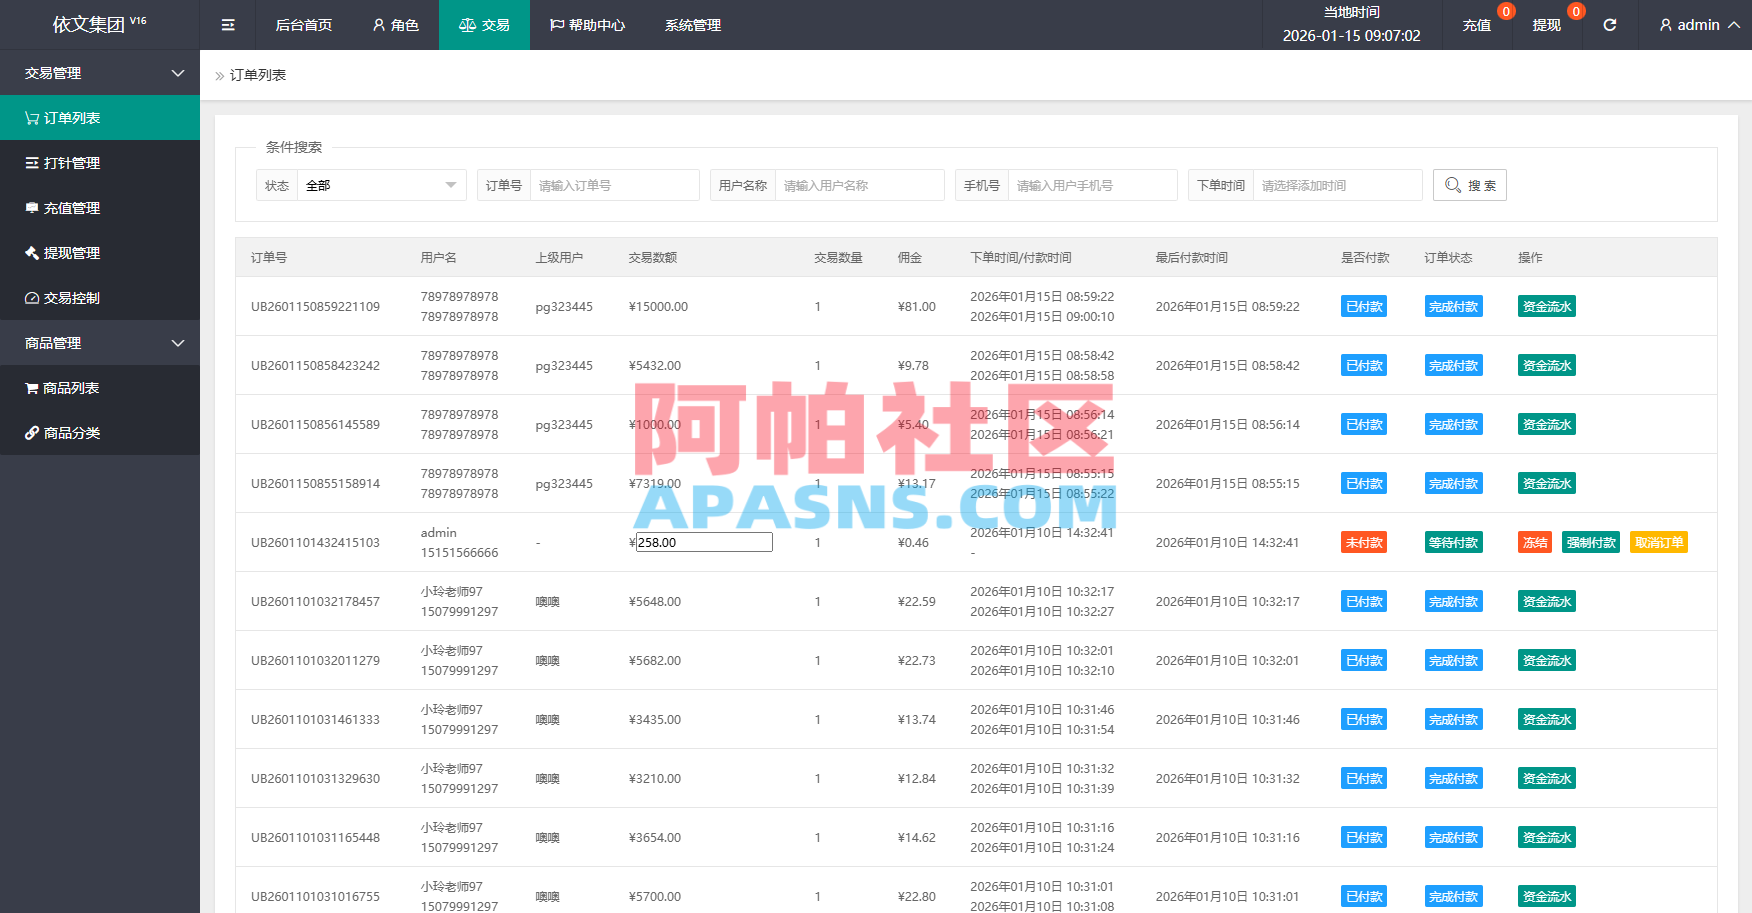
Task: Click 等待付款 status on admin order
Action: [x=1454, y=542]
